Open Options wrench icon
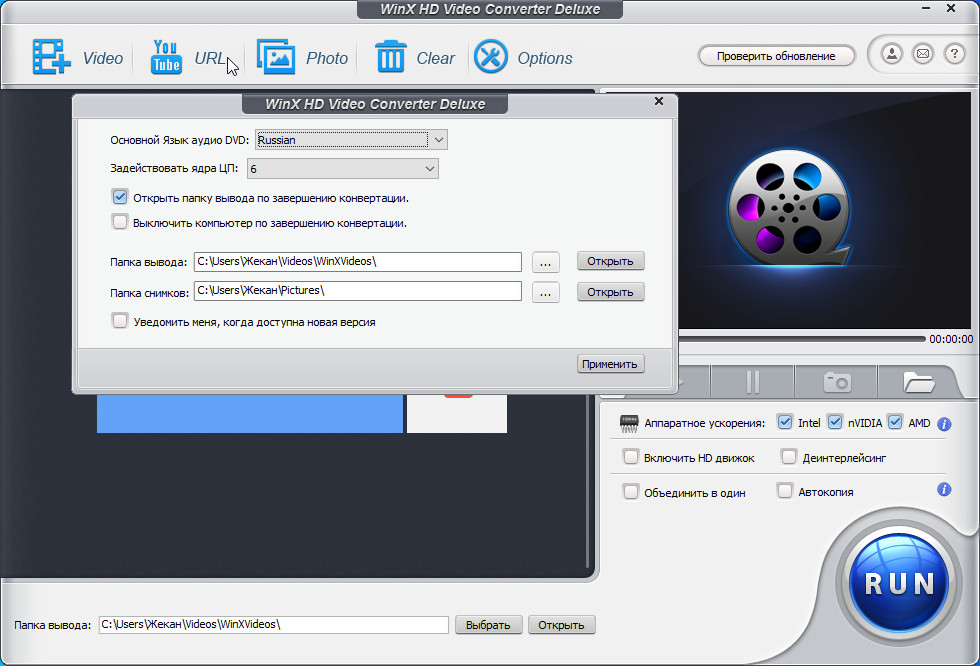Screen dimensions: 980x666 click(x=491, y=57)
